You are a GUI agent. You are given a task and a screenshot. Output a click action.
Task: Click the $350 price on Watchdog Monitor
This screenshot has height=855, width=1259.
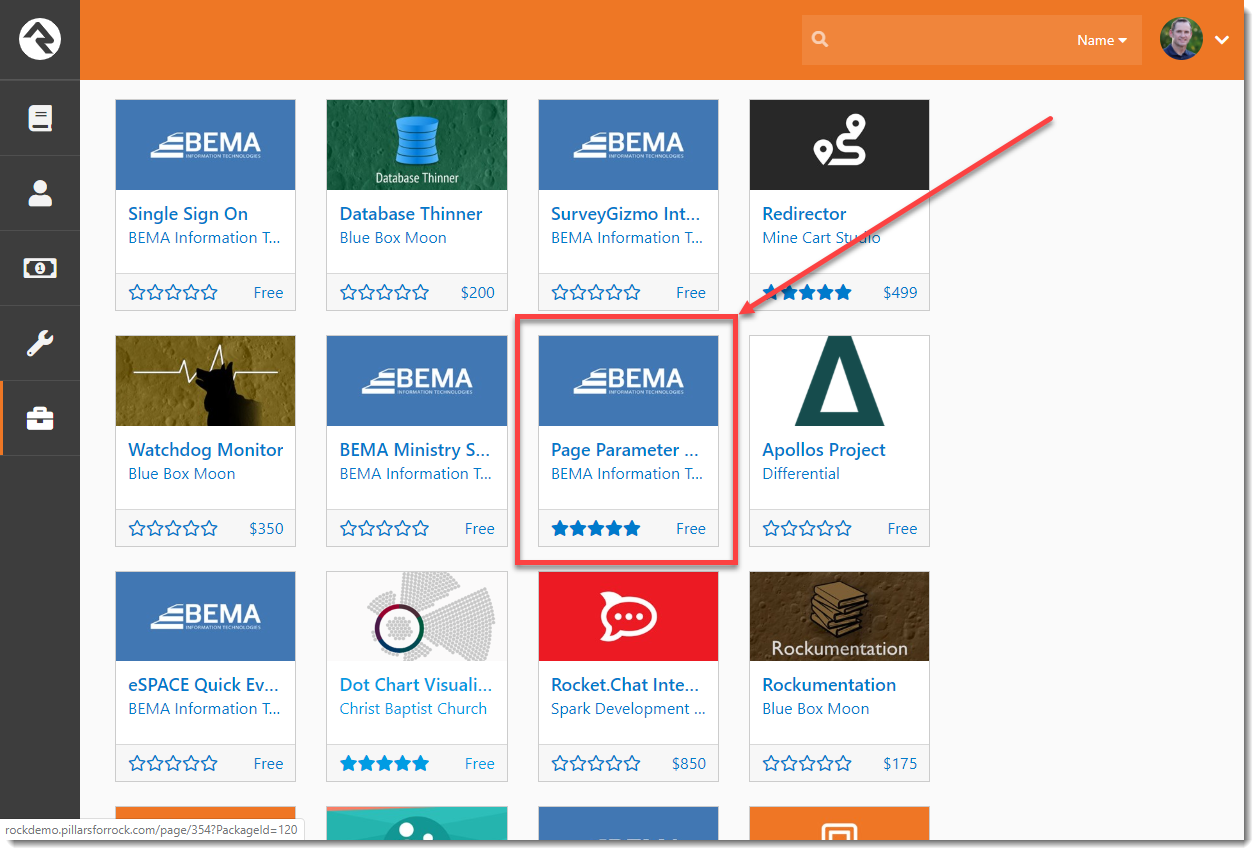tap(266, 529)
